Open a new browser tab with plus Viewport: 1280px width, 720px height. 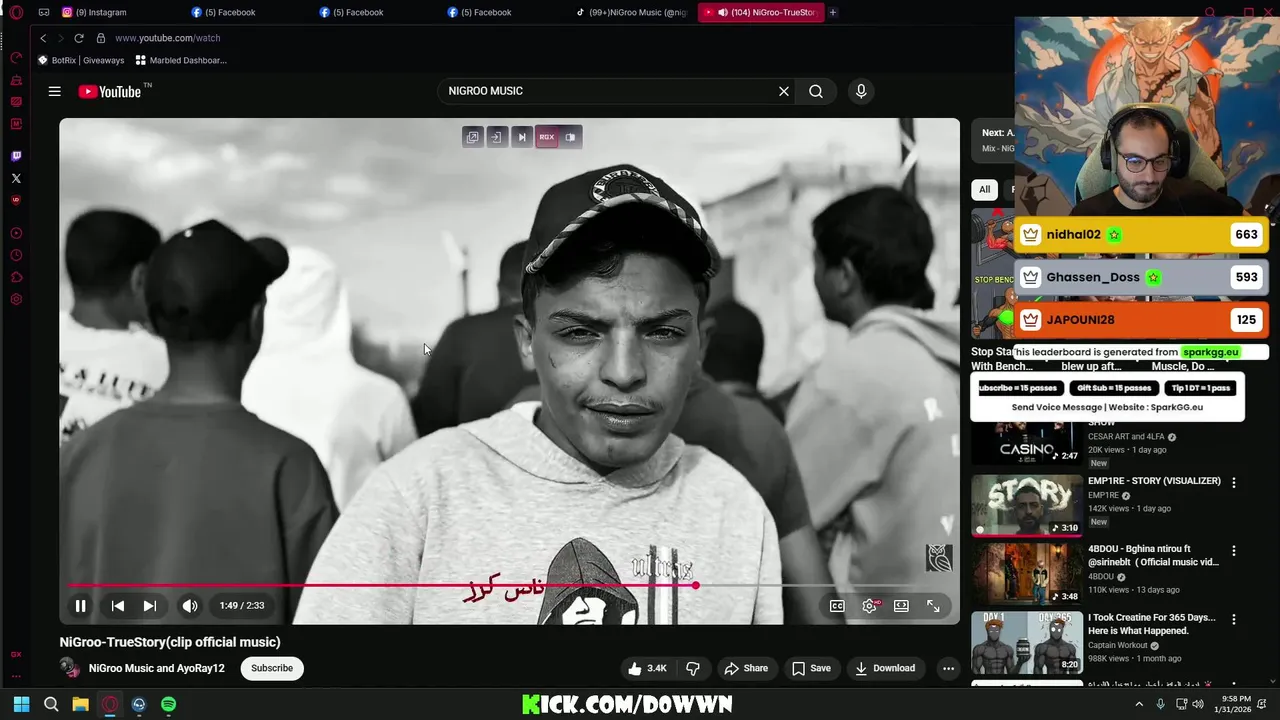pos(832,12)
